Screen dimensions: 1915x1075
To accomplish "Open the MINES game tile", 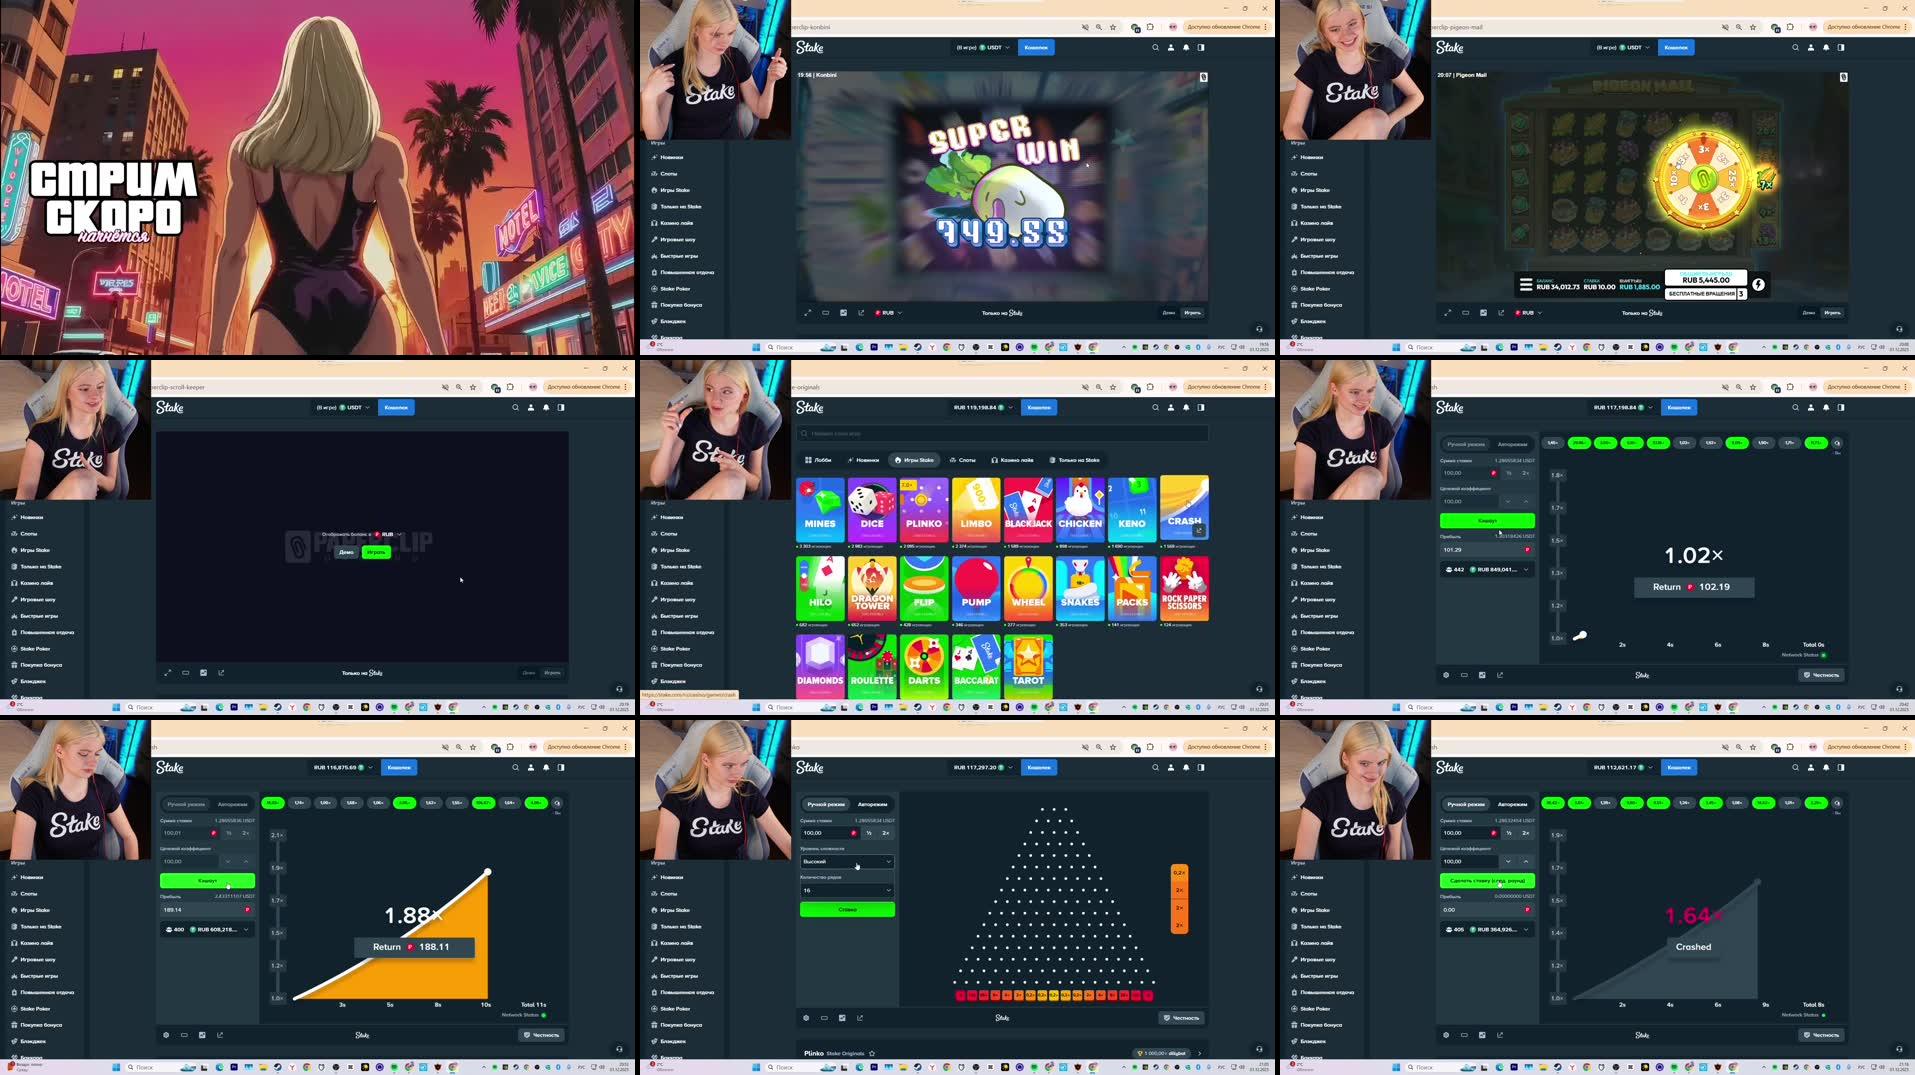I will (x=821, y=508).
